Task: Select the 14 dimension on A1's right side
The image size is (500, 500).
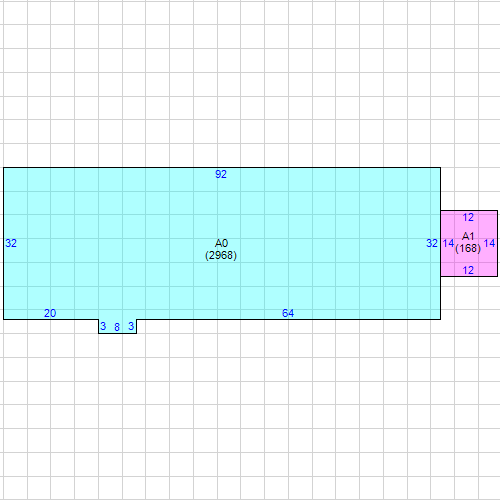Action: pyautogui.click(x=489, y=243)
